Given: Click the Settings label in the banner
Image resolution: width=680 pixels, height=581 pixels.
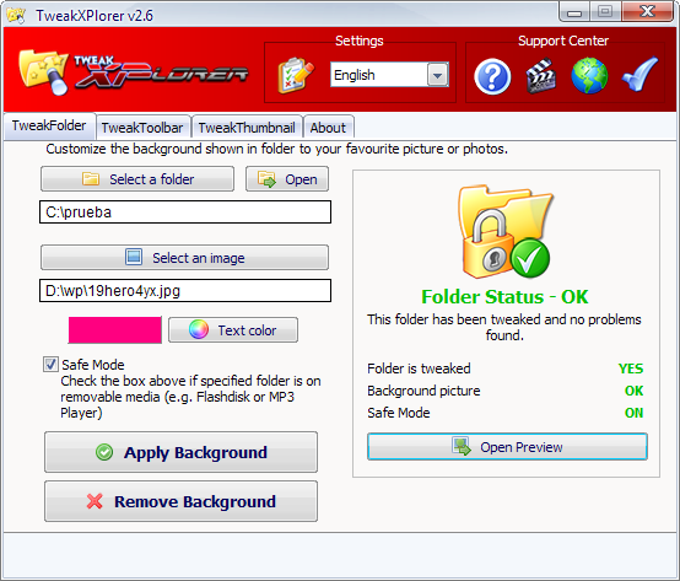Looking at the screenshot, I should point(359,41).
